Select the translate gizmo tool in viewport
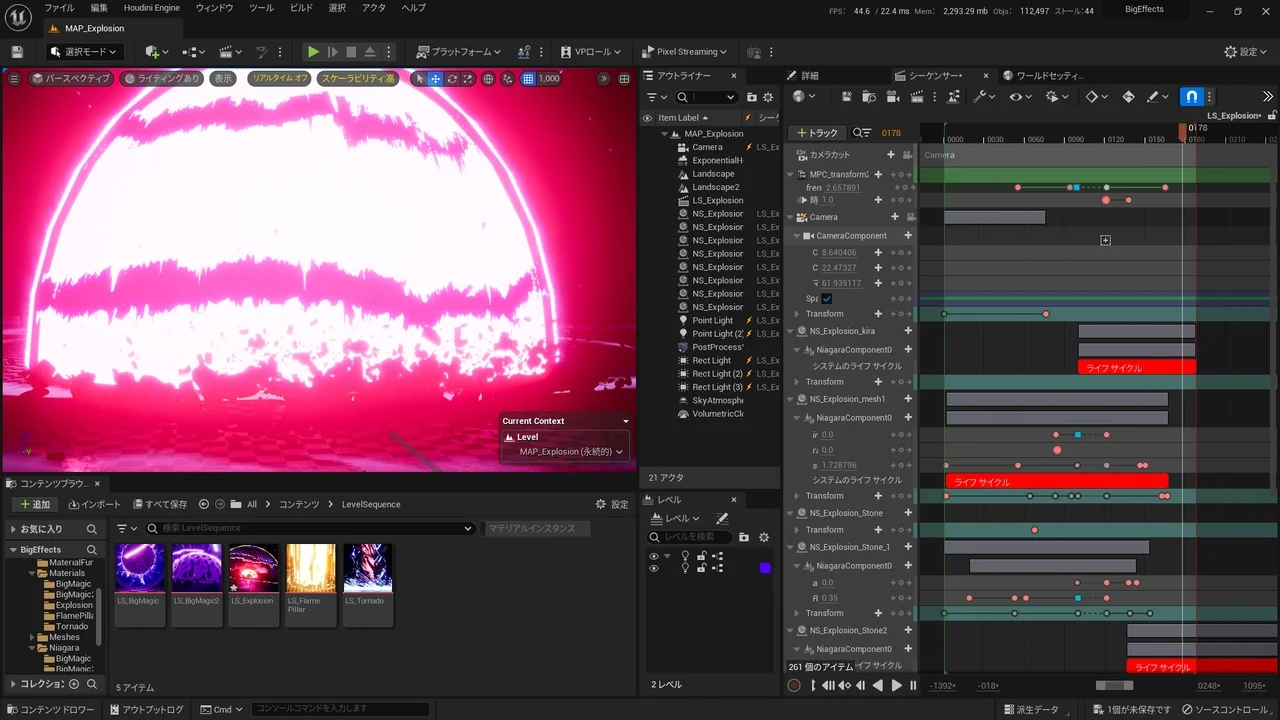The width and height of the screenshot is (1280, 720). coord(436,79)
